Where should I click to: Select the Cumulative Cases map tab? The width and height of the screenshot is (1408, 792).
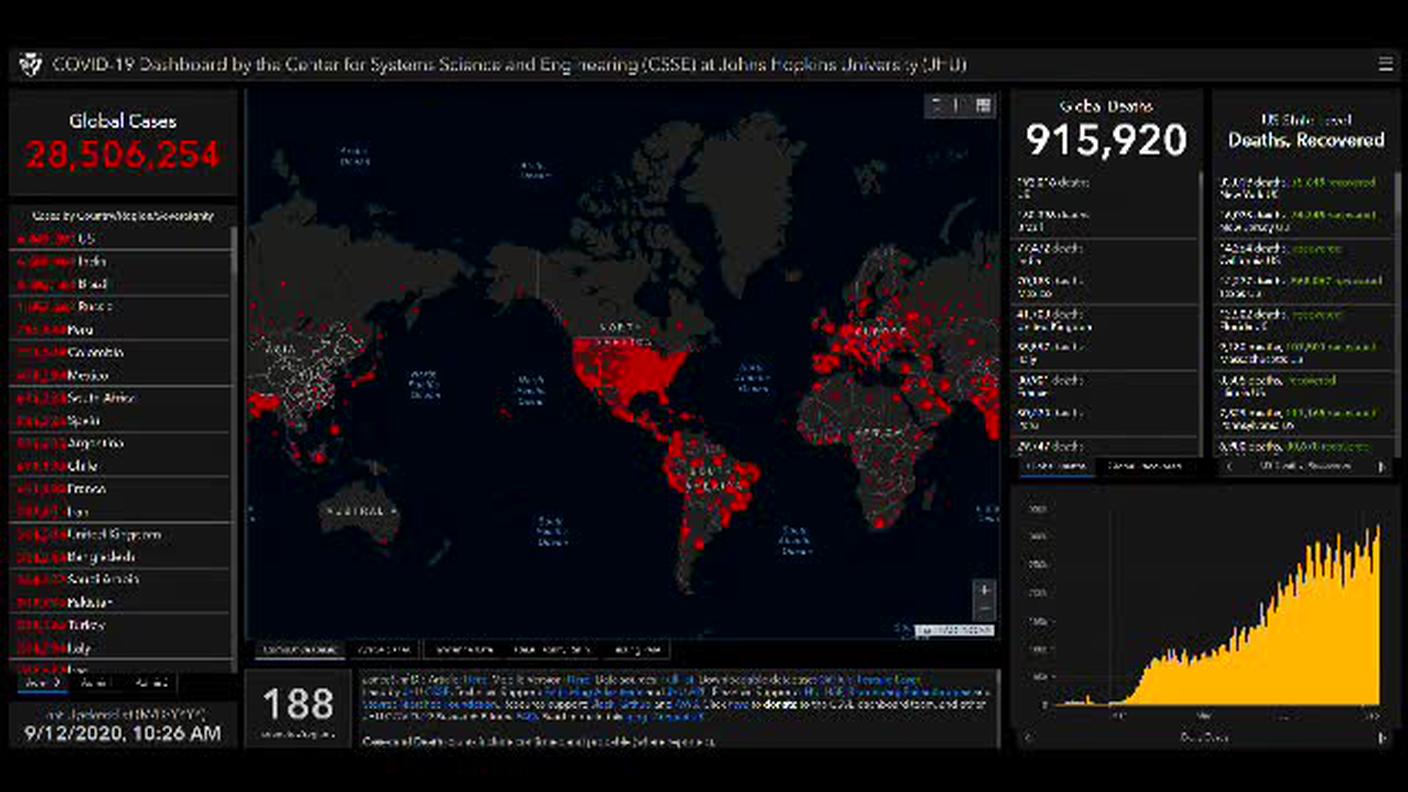[299, 650]
